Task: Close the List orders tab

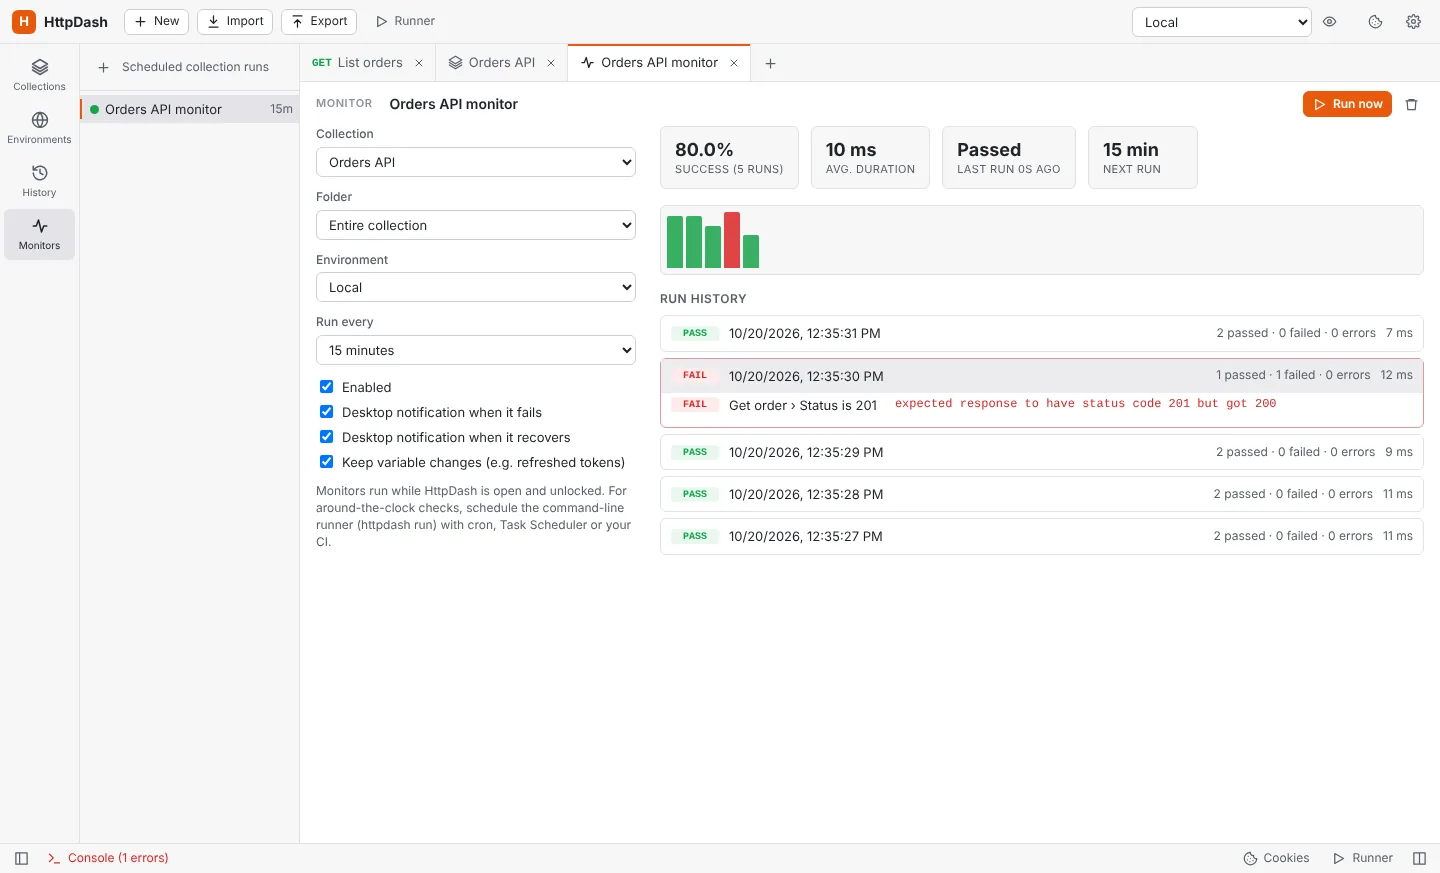Action: tap(419, 63)
